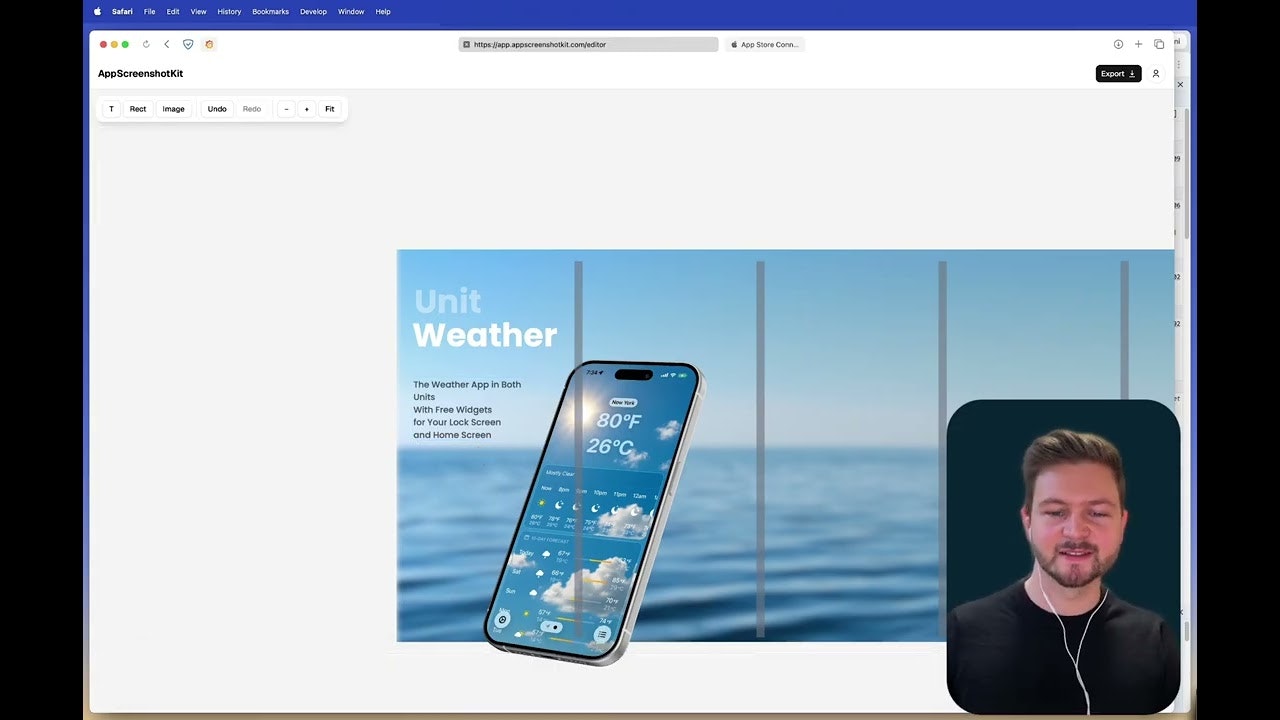1280x720 pixels.
Task: Click the URL address field
Action: pos(589,44)
